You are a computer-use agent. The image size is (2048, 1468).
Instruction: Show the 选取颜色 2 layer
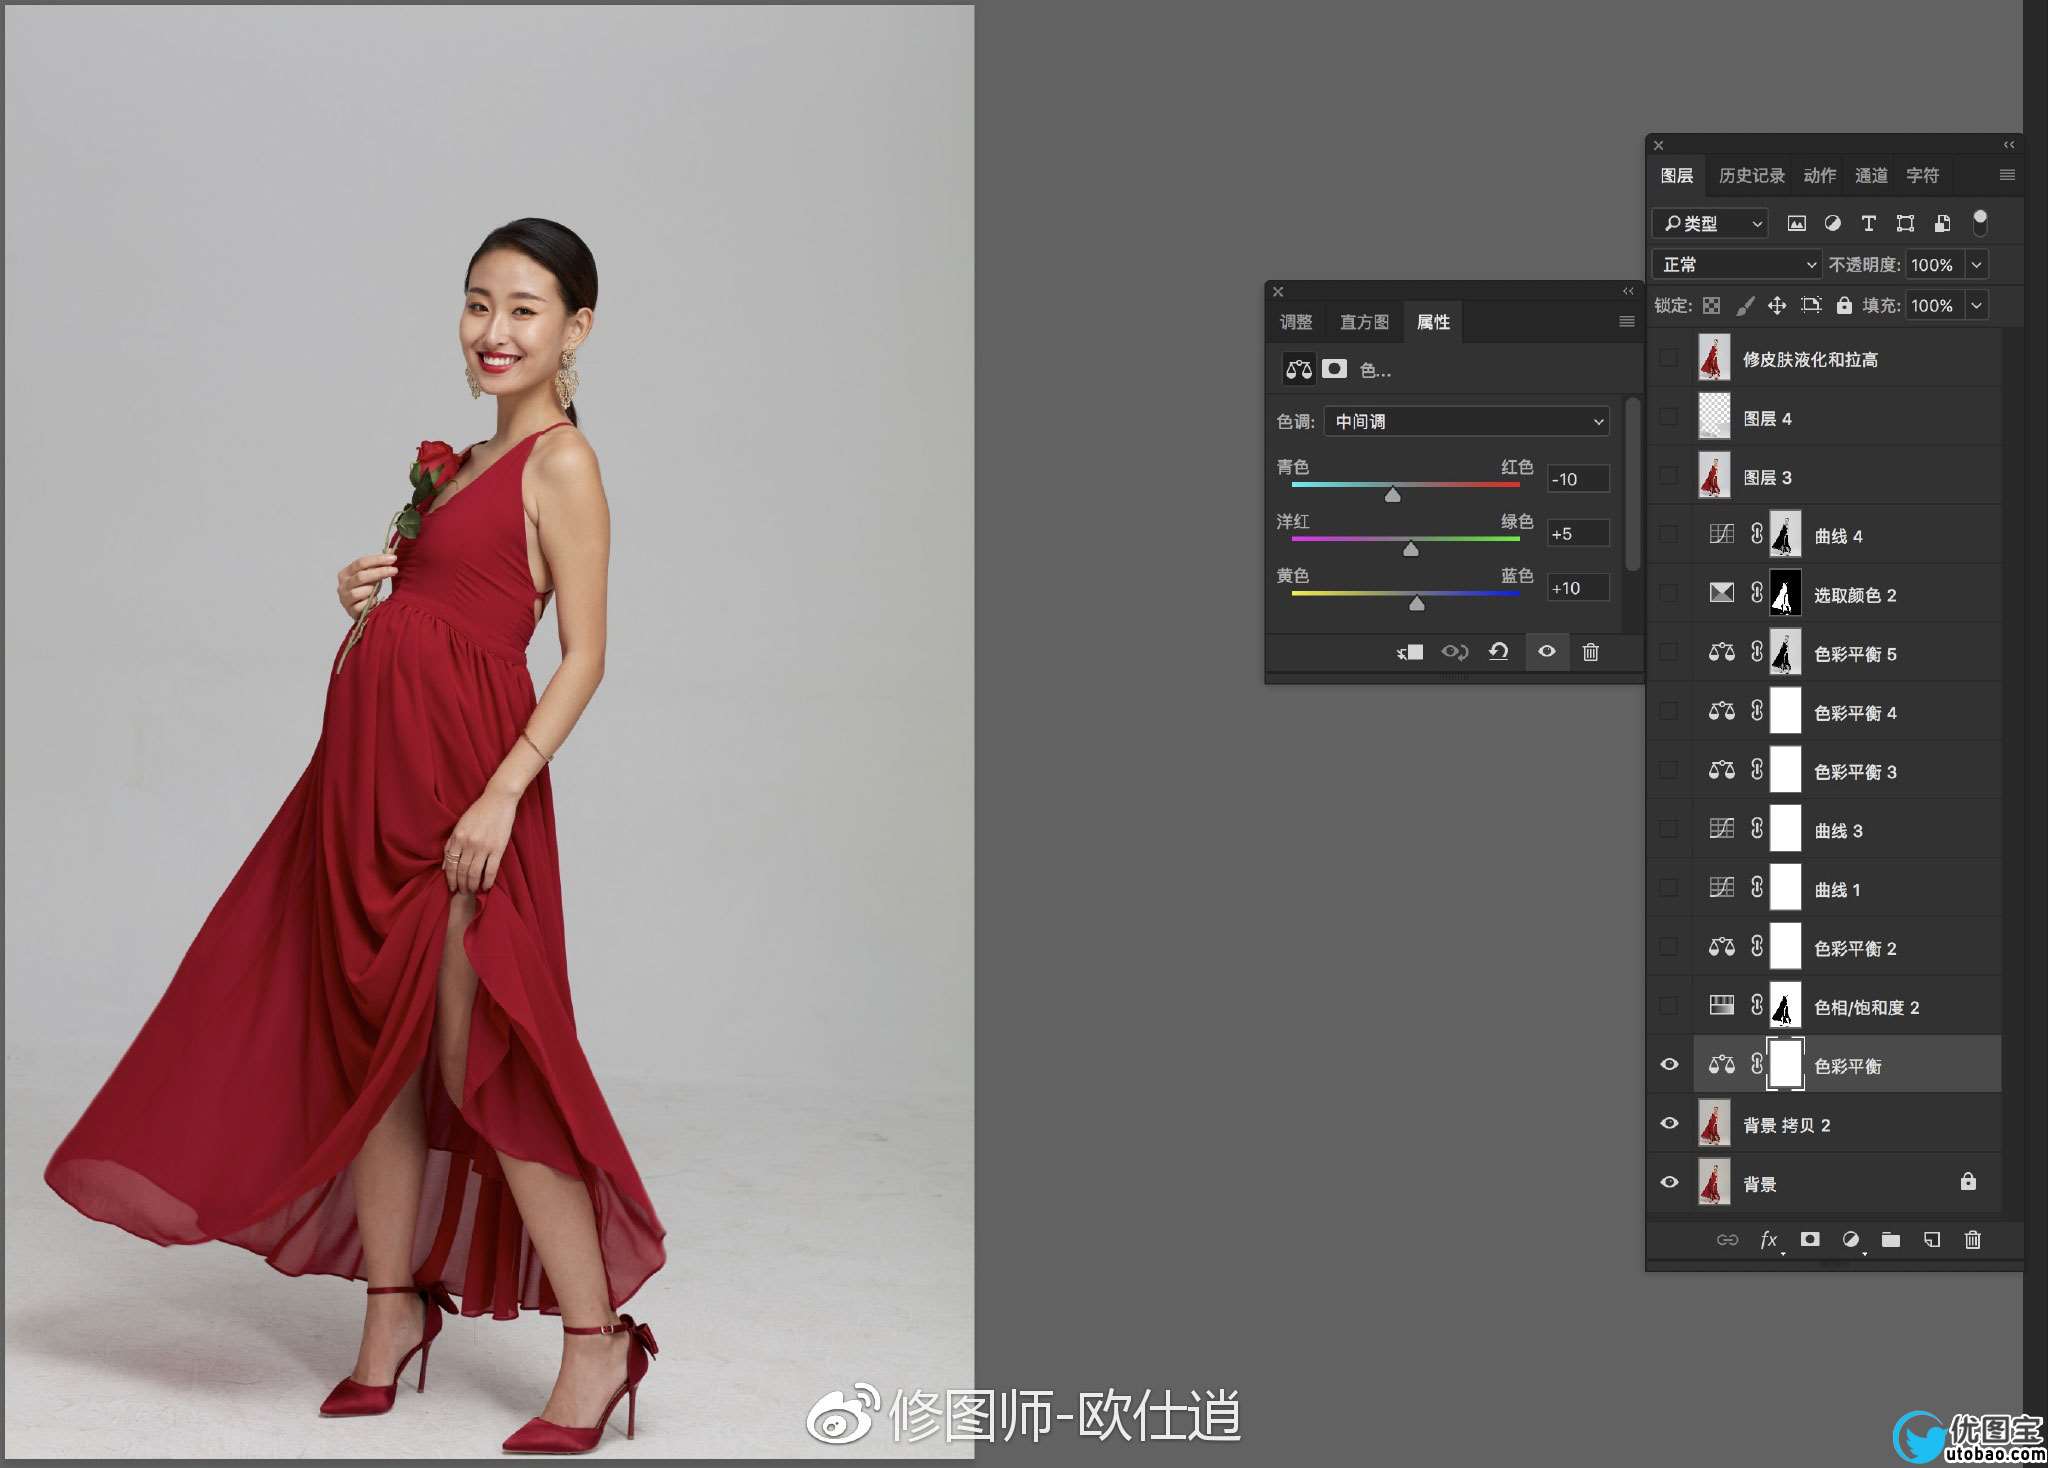click(x=1669, y=594)
